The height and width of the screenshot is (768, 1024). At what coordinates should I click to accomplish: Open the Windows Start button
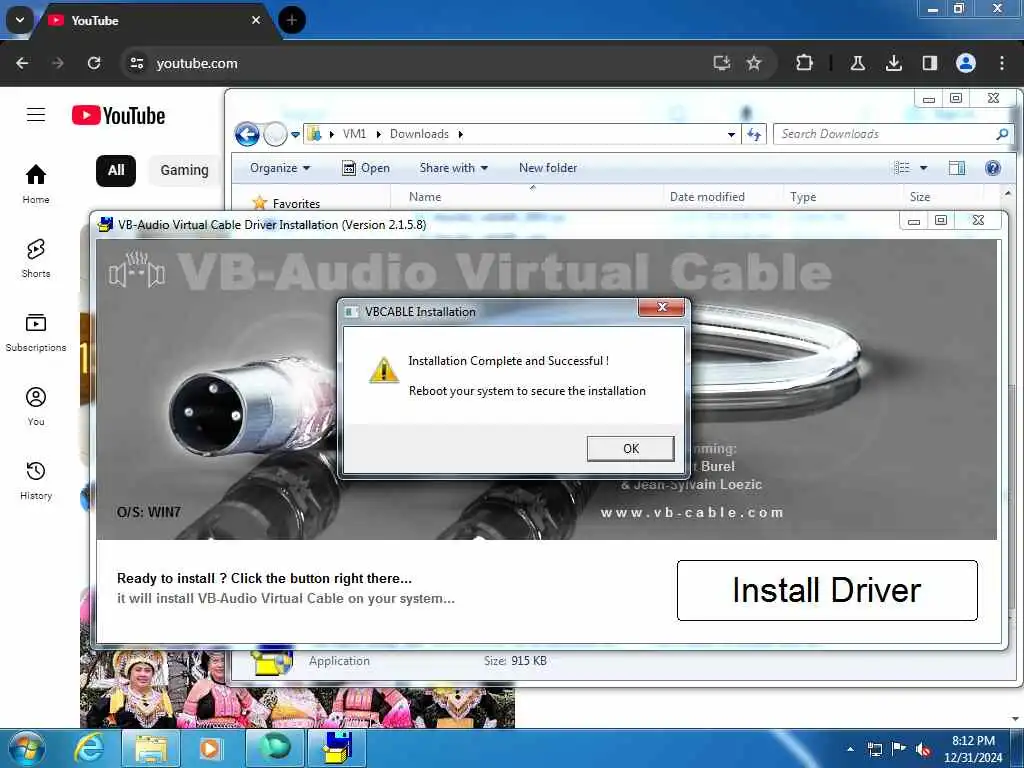(x=26, y=748)
